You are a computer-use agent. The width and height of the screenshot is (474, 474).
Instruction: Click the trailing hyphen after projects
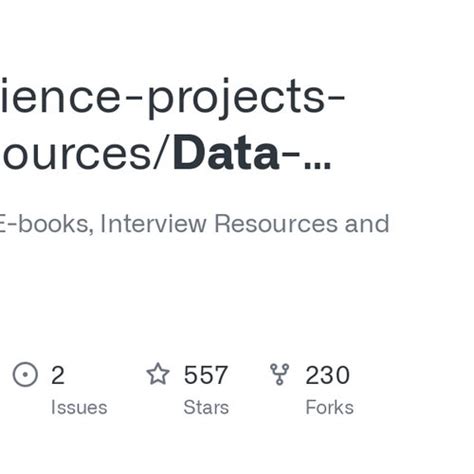(335, 97)
